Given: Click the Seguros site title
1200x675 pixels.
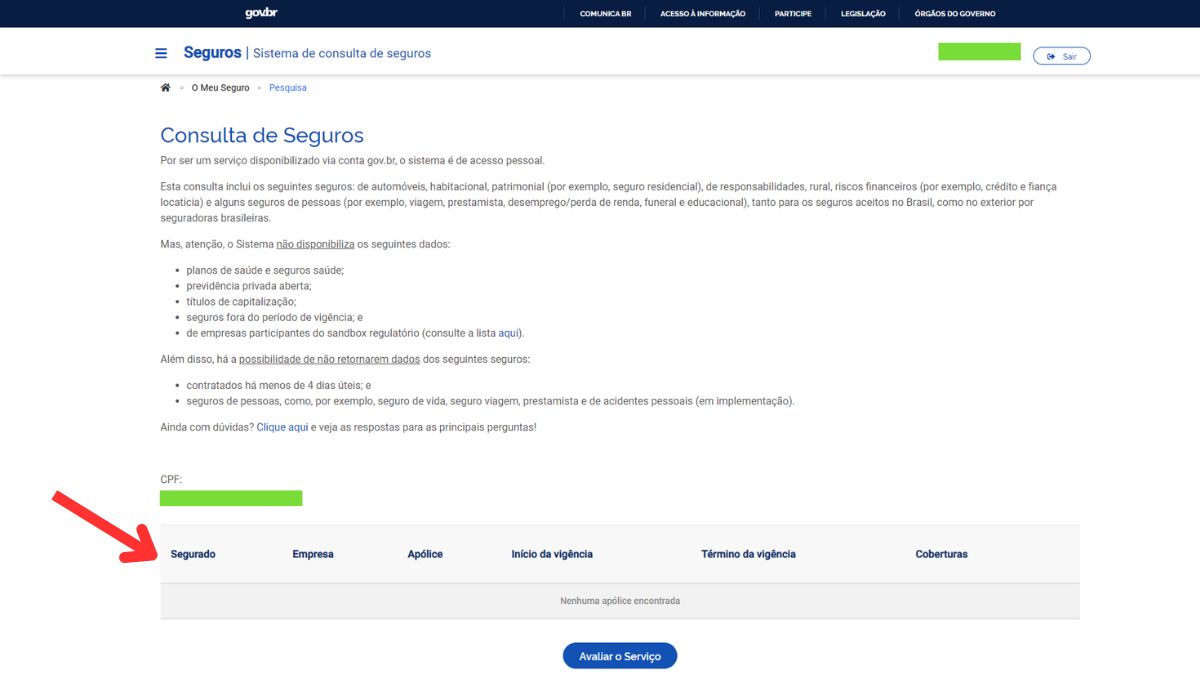Looking at the screenshot, I should (212, 53).
